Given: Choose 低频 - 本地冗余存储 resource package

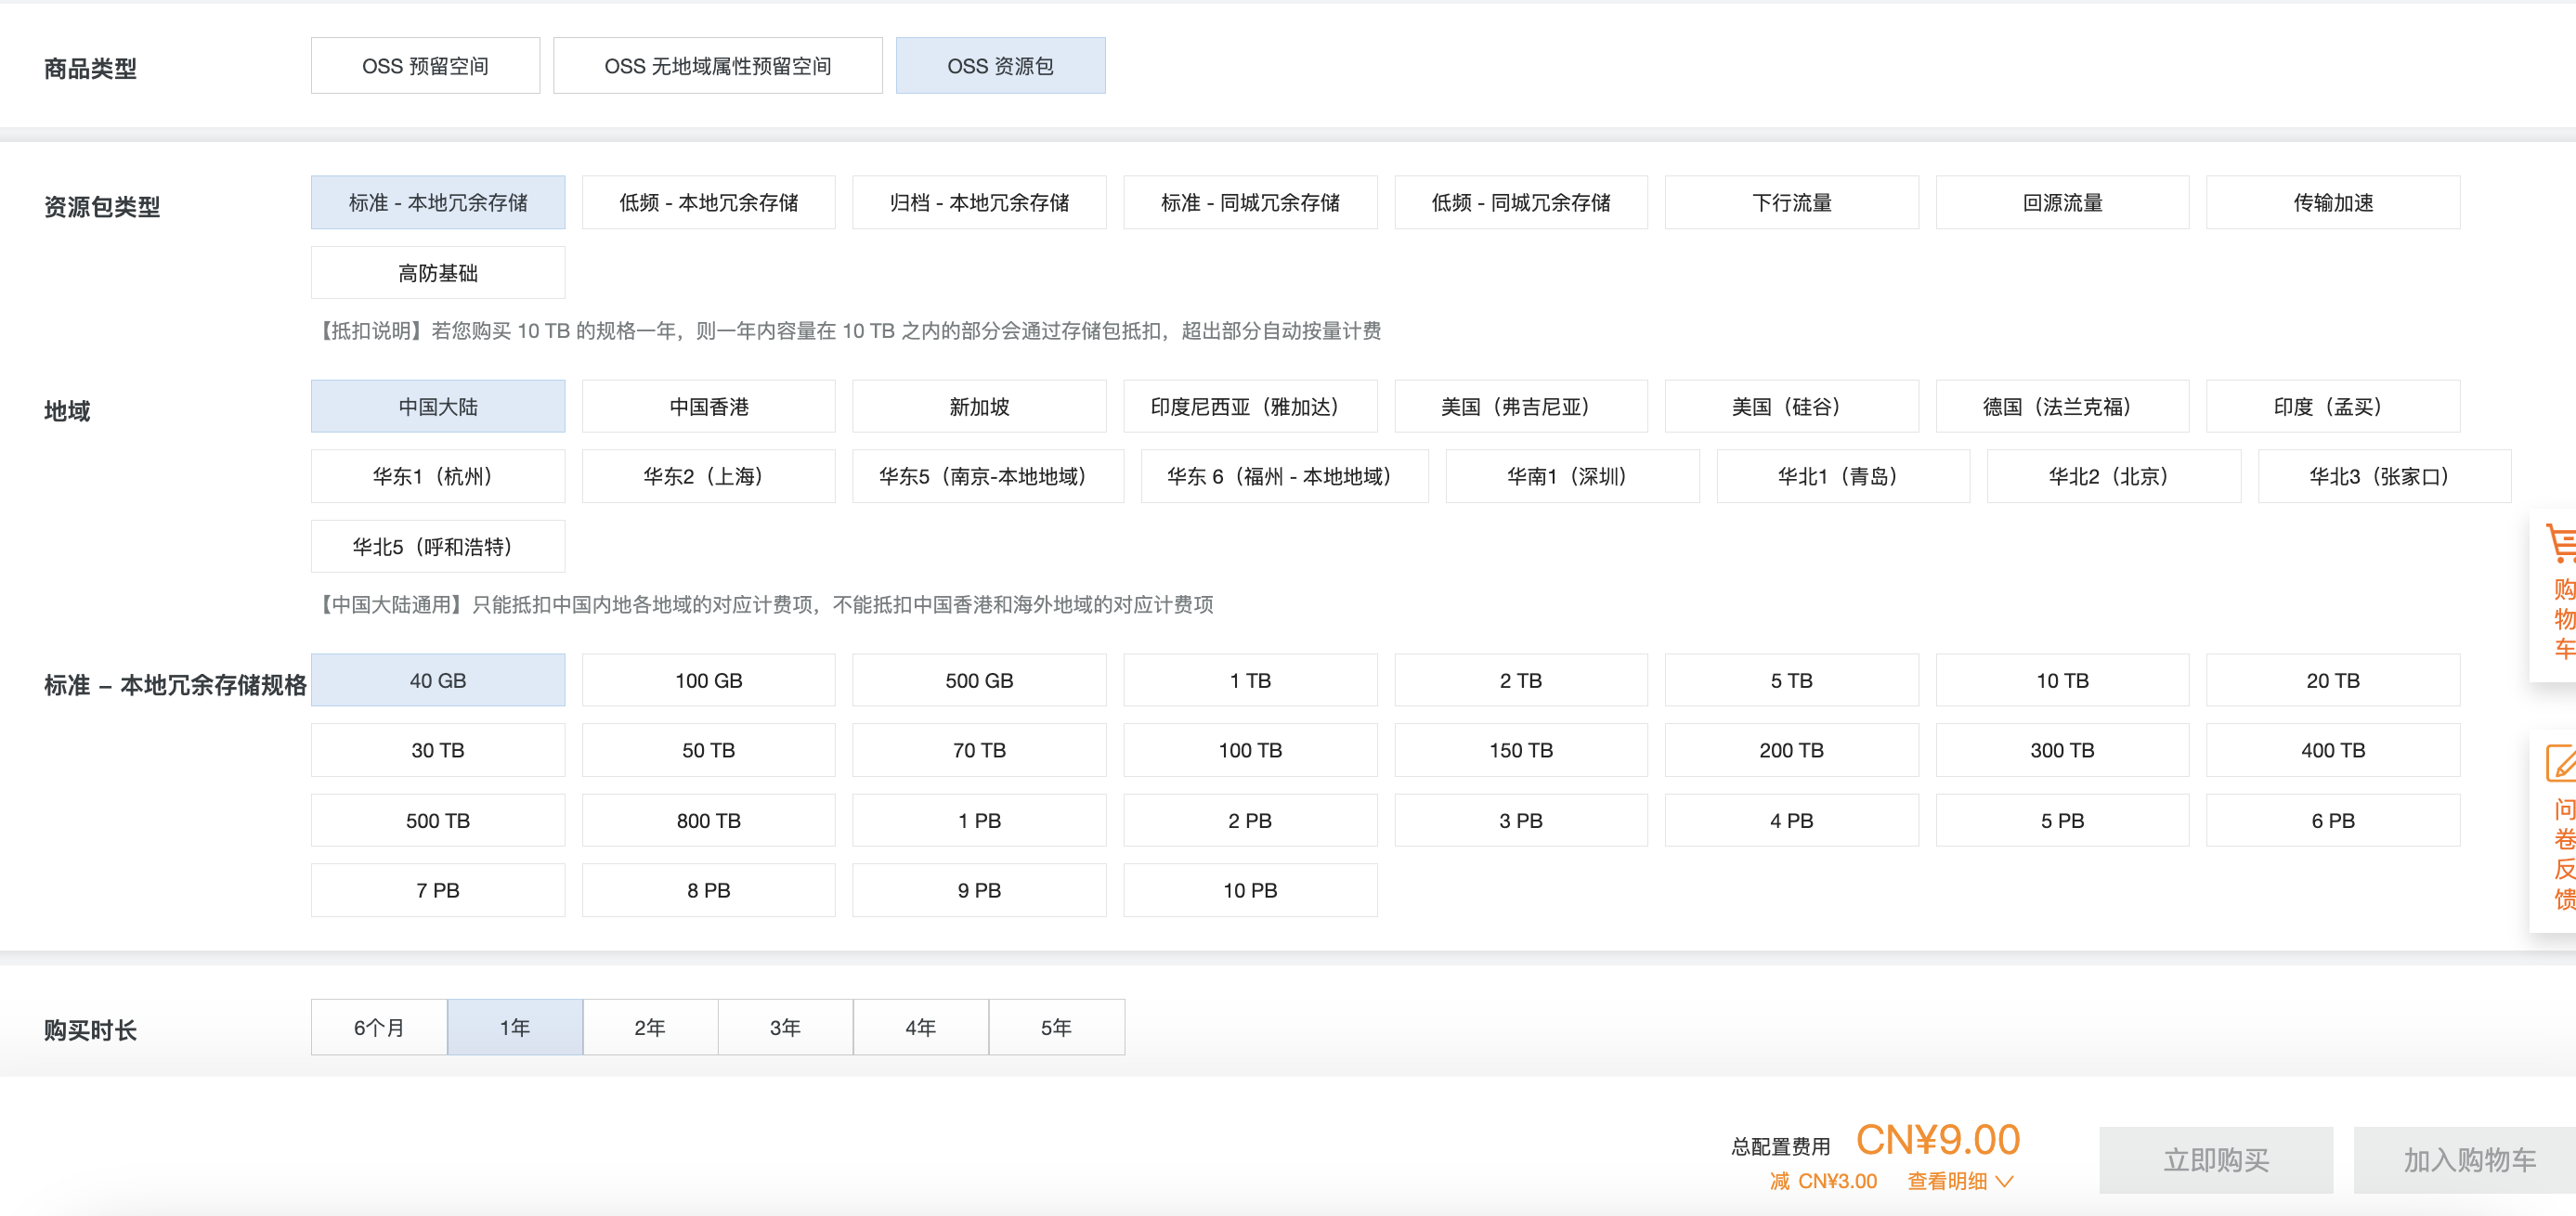Looking at the screenshot, I should point(708,203).
